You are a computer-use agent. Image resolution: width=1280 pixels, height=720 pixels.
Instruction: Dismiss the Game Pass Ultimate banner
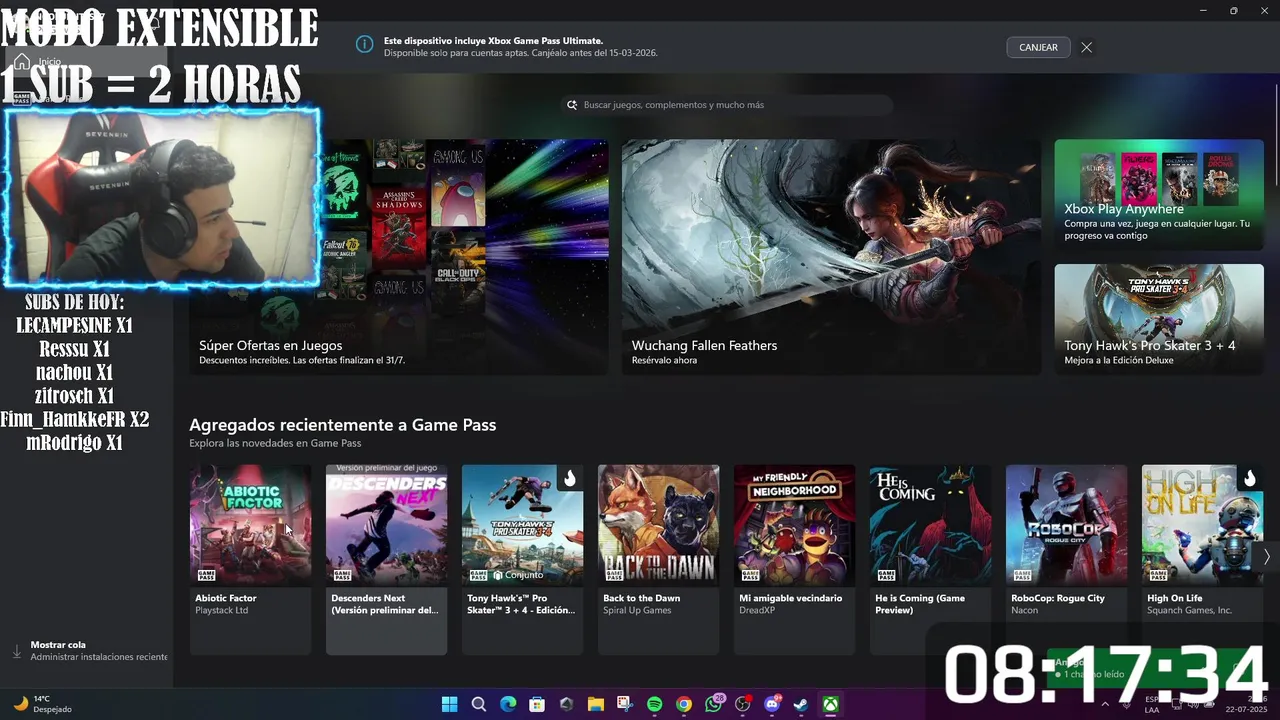[x=1086, y=47]
